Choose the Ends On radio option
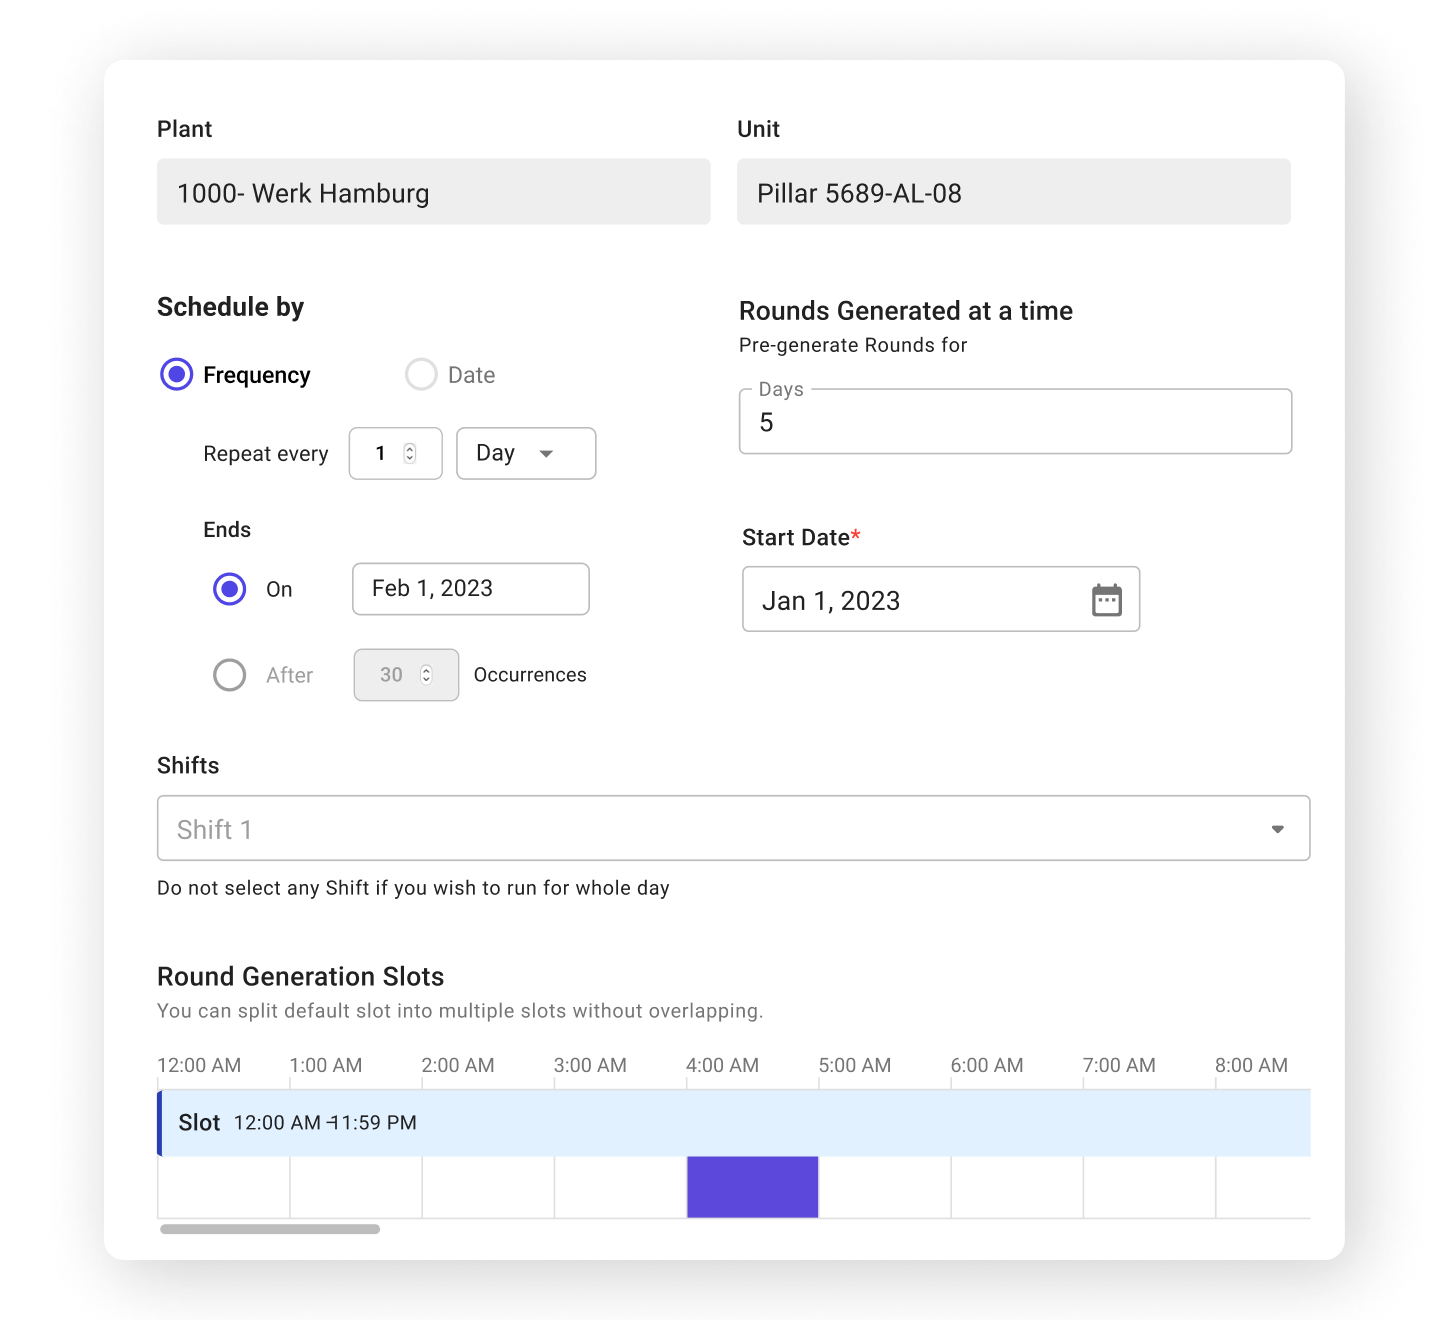1446x1320 pixels. point(230,589)
